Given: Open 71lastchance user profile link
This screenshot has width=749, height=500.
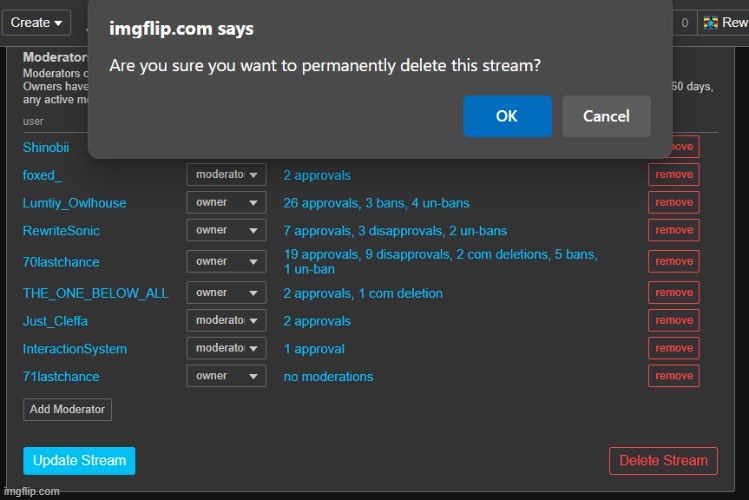Looking at the screenshot, I should point(61,376).
